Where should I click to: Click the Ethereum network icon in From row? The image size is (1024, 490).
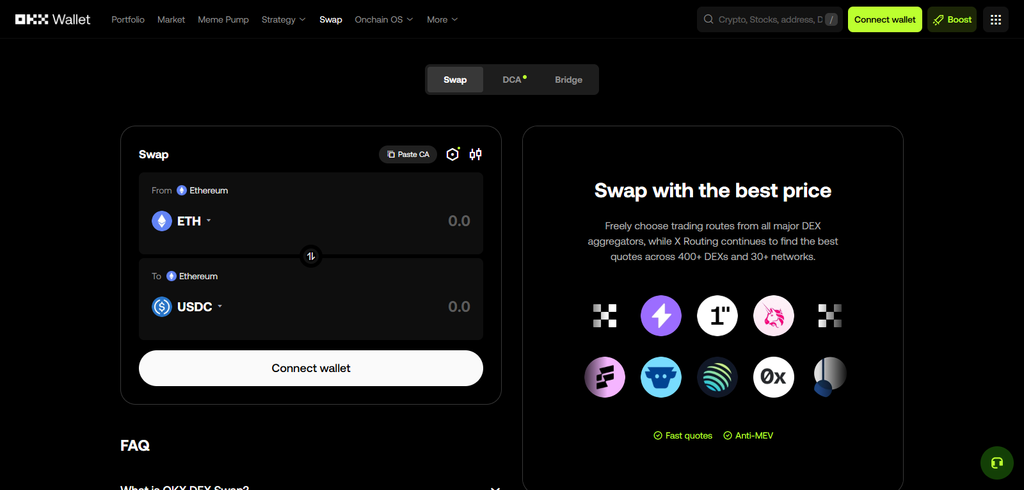point(182,190)
